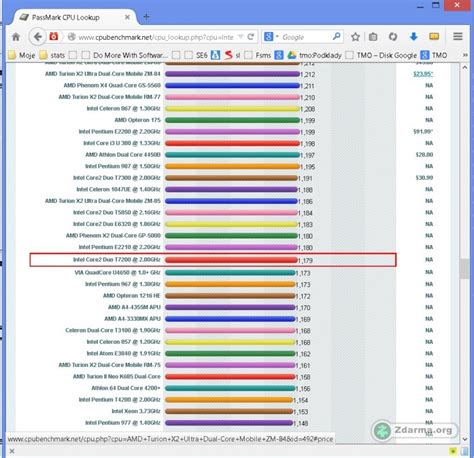Image resolution: width=474 pixels, height=458 pixels.
Task: Click the score 1,191 for T7300
Action: coord(305,178)
